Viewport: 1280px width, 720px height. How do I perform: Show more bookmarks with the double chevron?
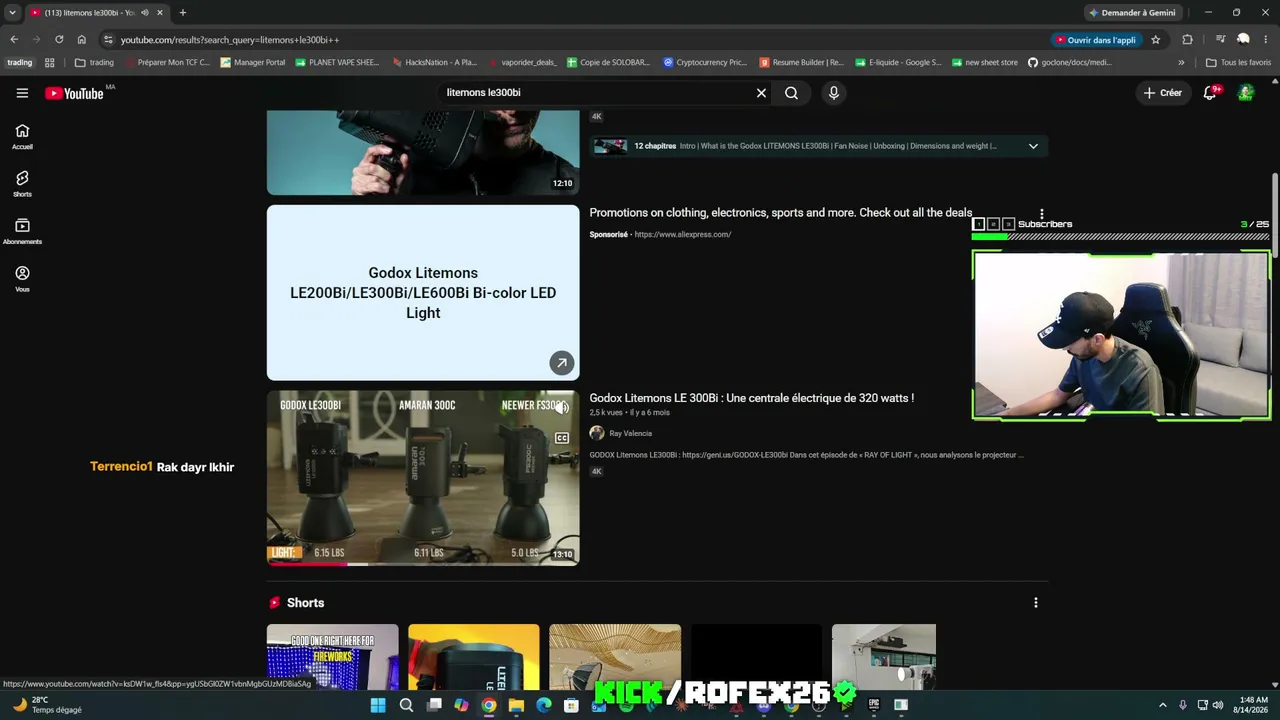(x=1181, y=62)
